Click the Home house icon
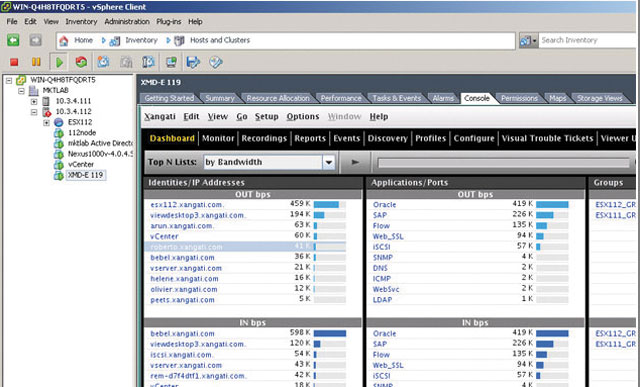640x387 pixels. pos(64,40)
